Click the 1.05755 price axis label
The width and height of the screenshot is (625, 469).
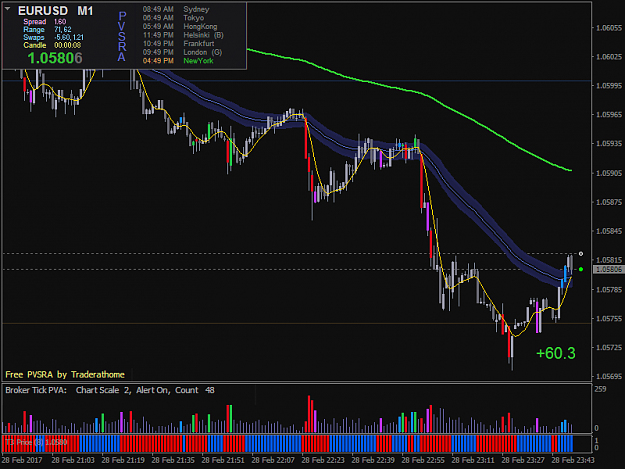click(609, 319)
